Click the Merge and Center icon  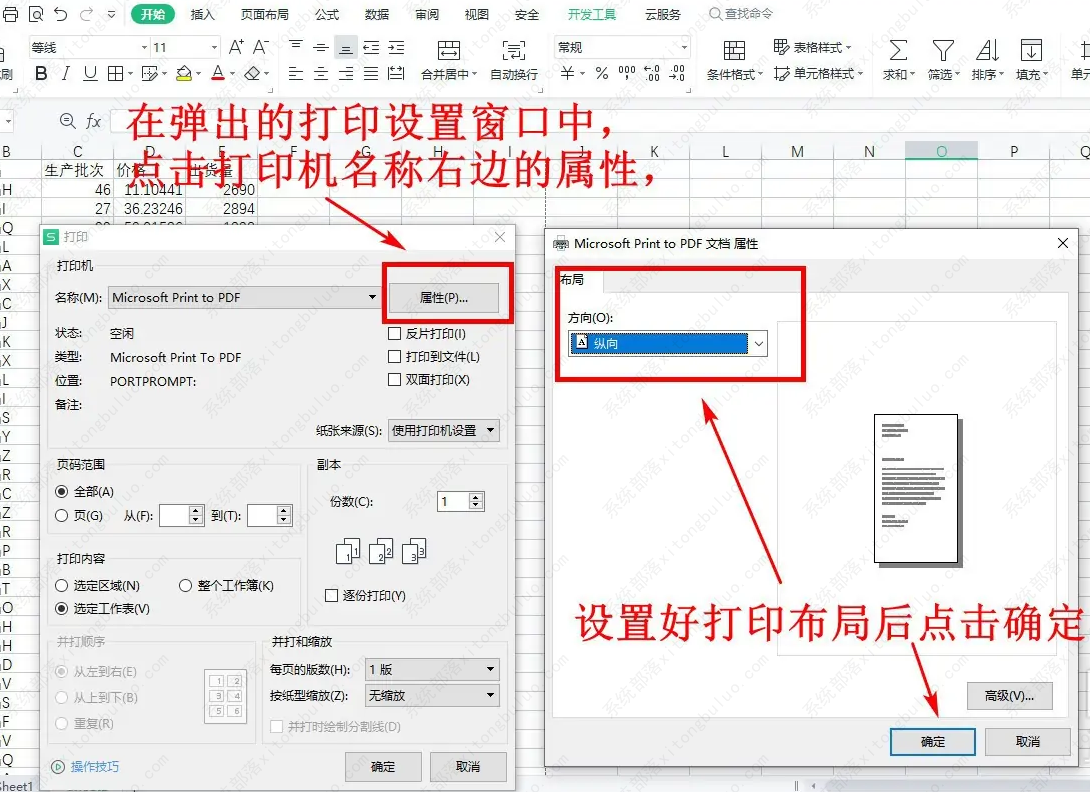point(449,51)
